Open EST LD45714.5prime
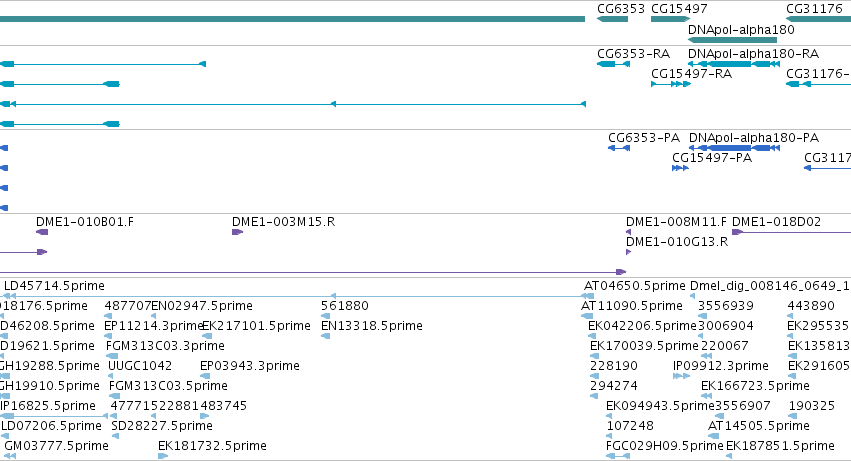Image resolution: width=851 pixels, height=461 pixels. [54, 286]
